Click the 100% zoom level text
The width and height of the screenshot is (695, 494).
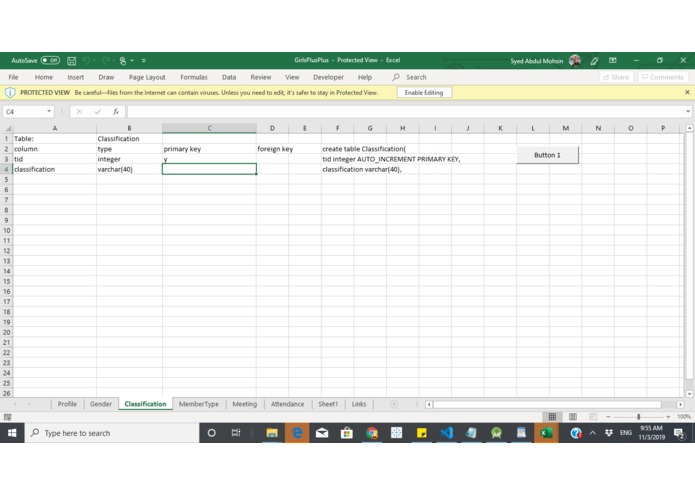(683, 416)
